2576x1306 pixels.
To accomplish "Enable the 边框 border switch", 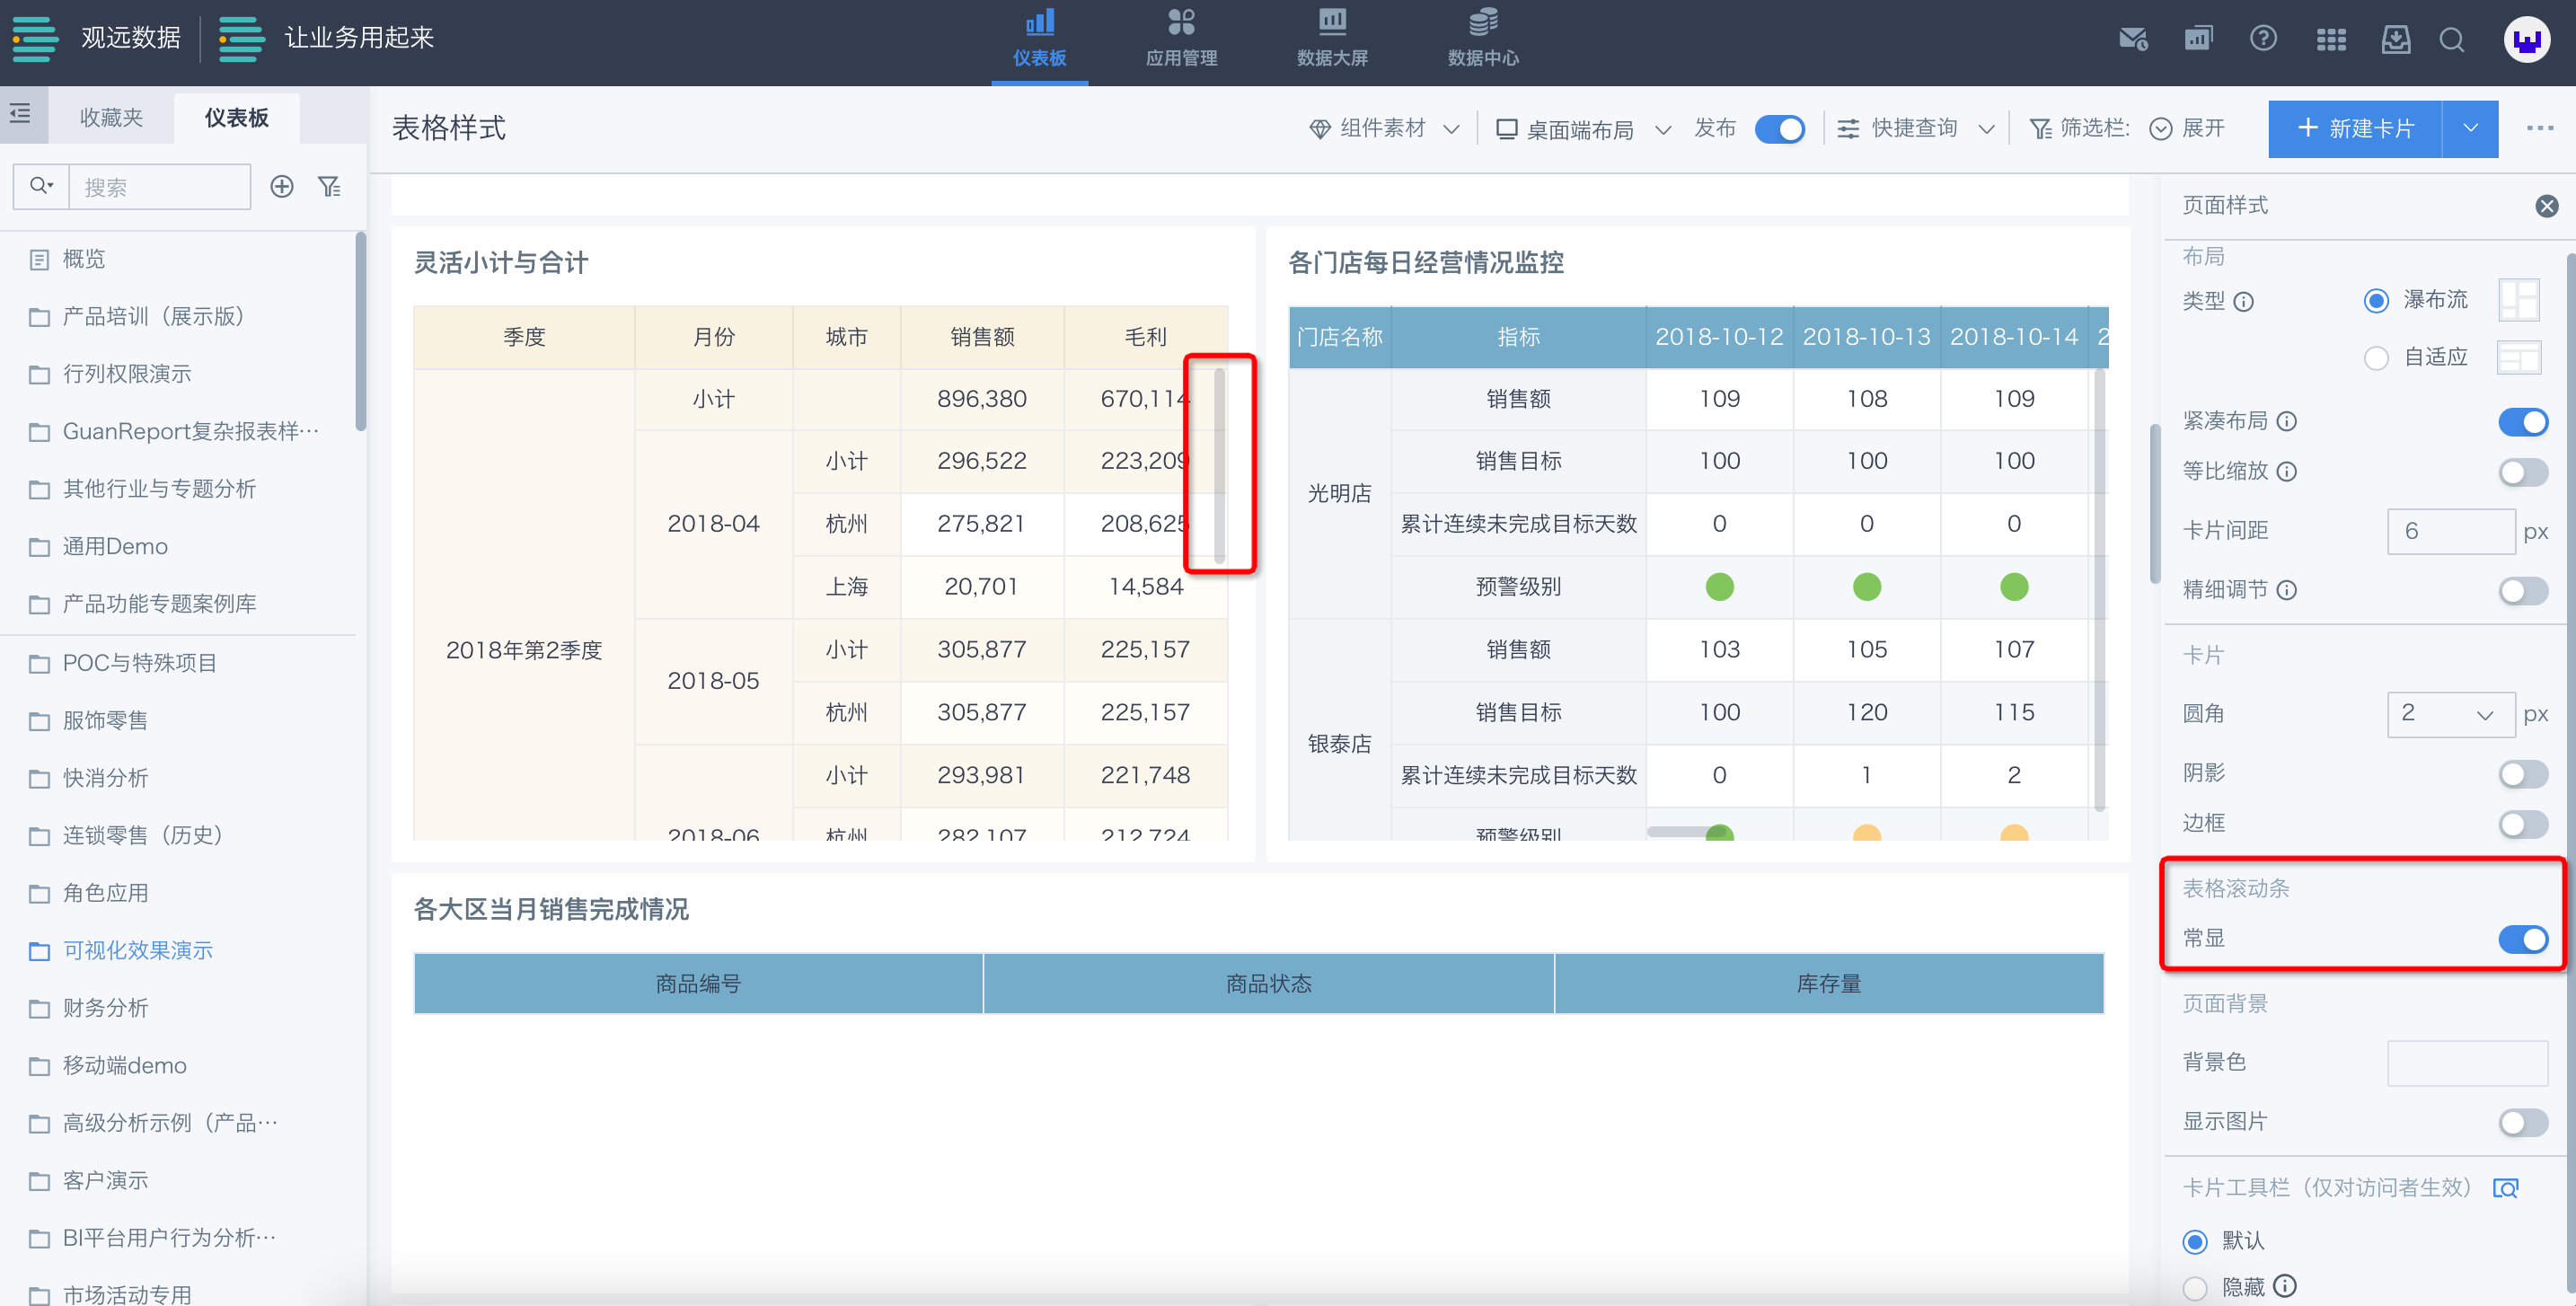I will tap(2522, 824).
